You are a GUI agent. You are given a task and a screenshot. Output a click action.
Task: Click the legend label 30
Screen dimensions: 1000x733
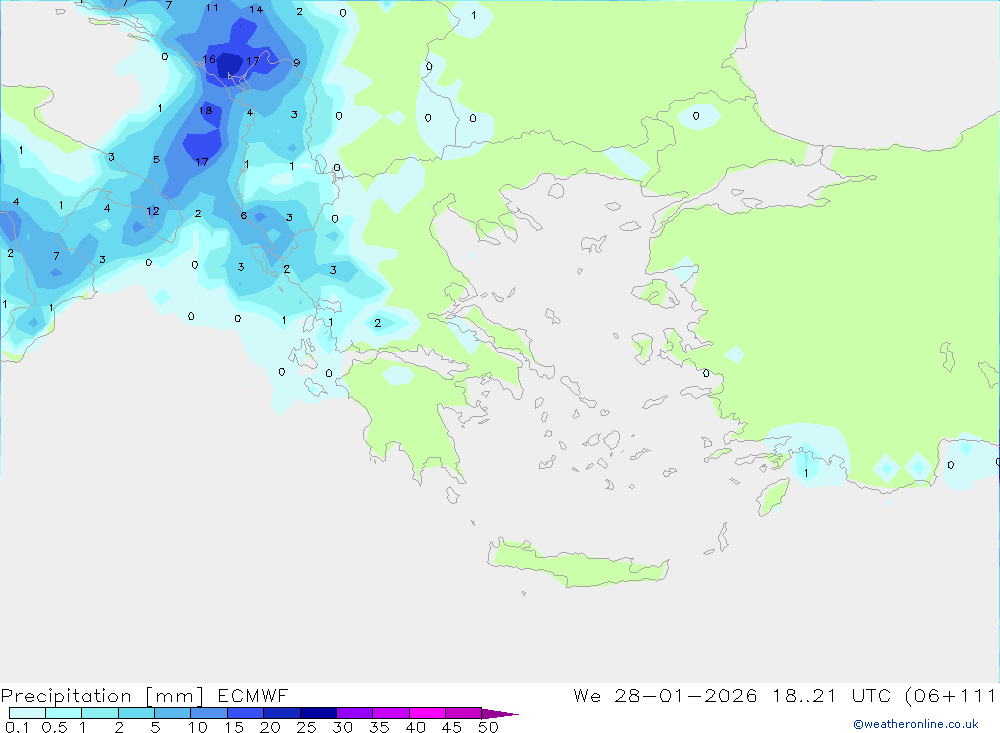(x=342, y=727)
